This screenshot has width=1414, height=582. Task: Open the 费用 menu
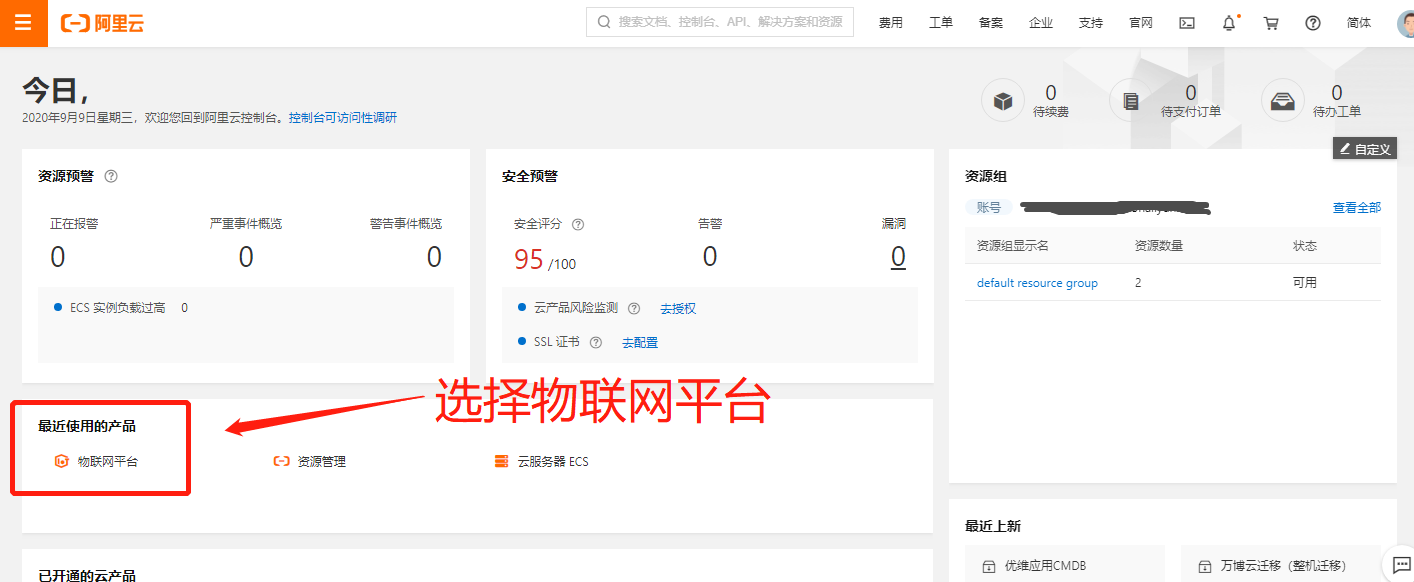(x=891, y=23)
